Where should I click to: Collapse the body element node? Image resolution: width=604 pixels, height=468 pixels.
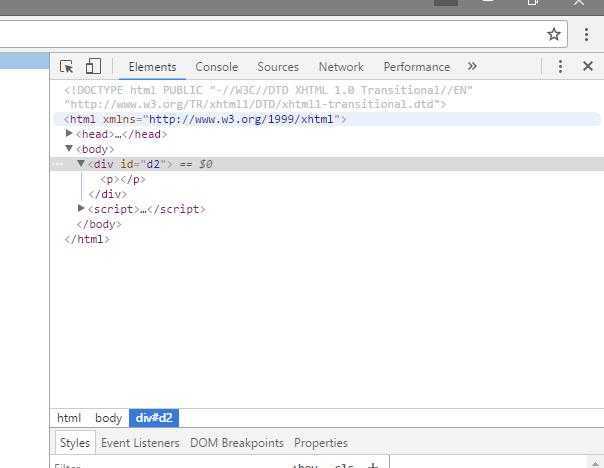pos(69,148)
